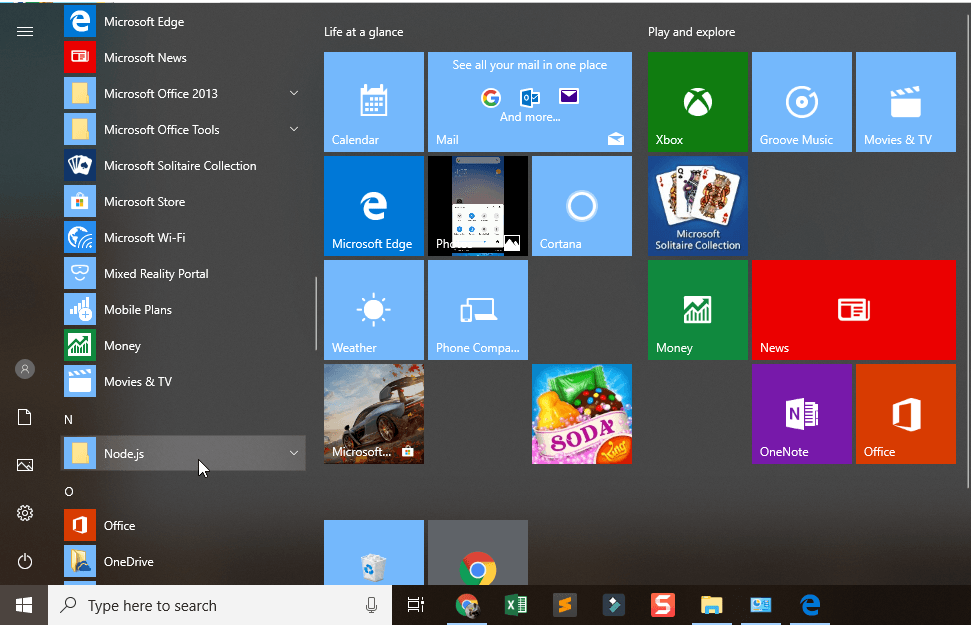Open the Documents shortcut in Start sidebar
977x625 pixels.
[x=25, y=417]
